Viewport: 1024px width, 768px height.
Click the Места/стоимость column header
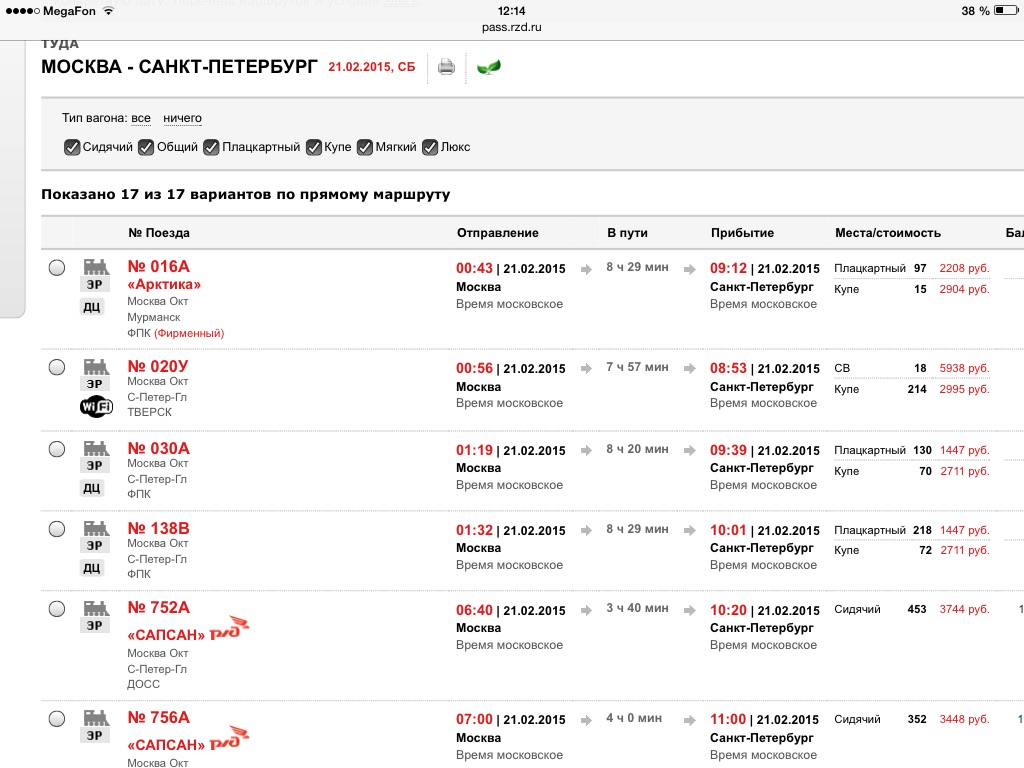[888, 233]
